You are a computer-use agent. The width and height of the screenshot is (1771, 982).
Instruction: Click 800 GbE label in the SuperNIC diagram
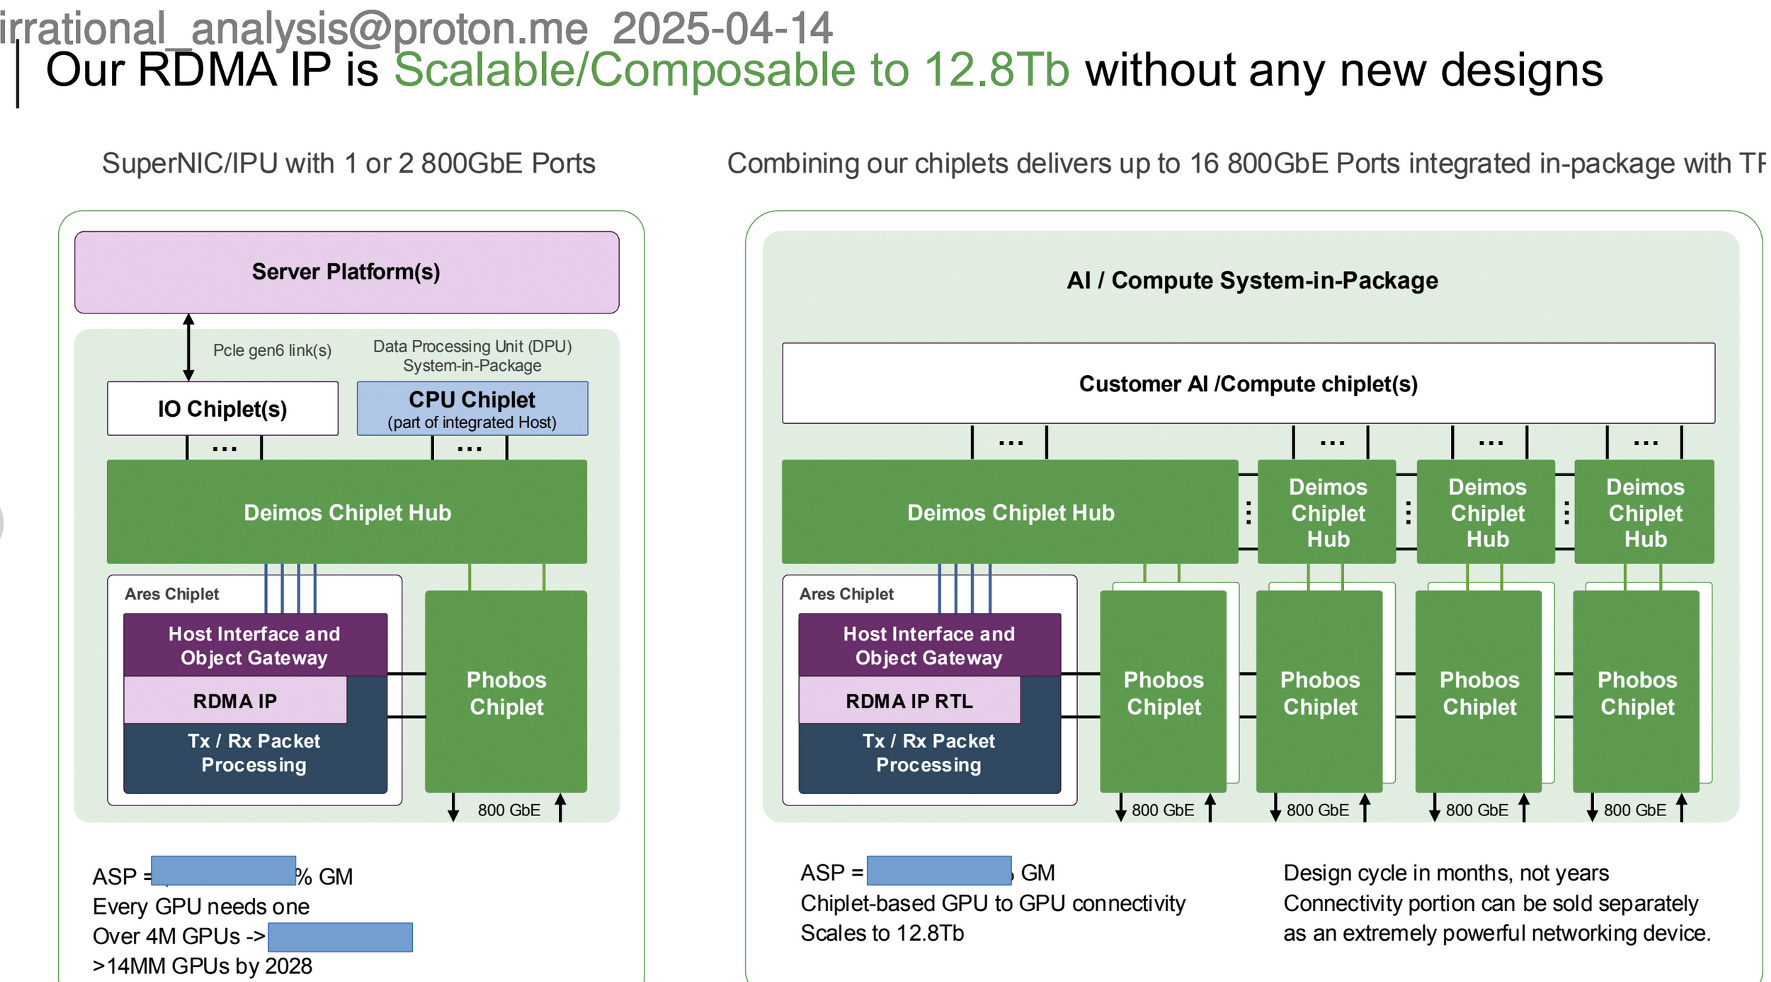(x=508, y=810)
